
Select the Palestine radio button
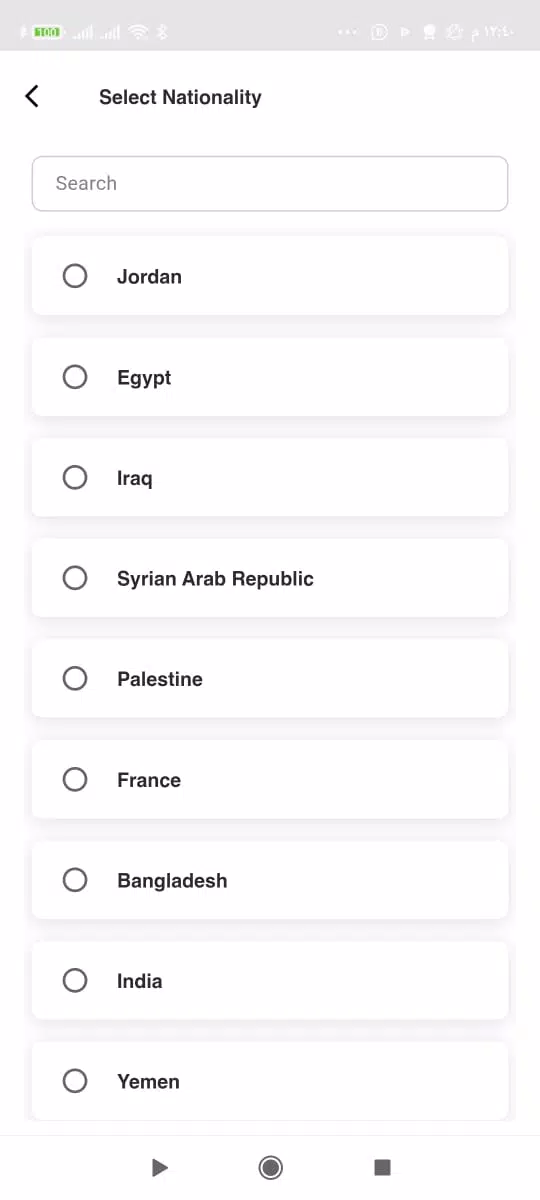point(75,679)
